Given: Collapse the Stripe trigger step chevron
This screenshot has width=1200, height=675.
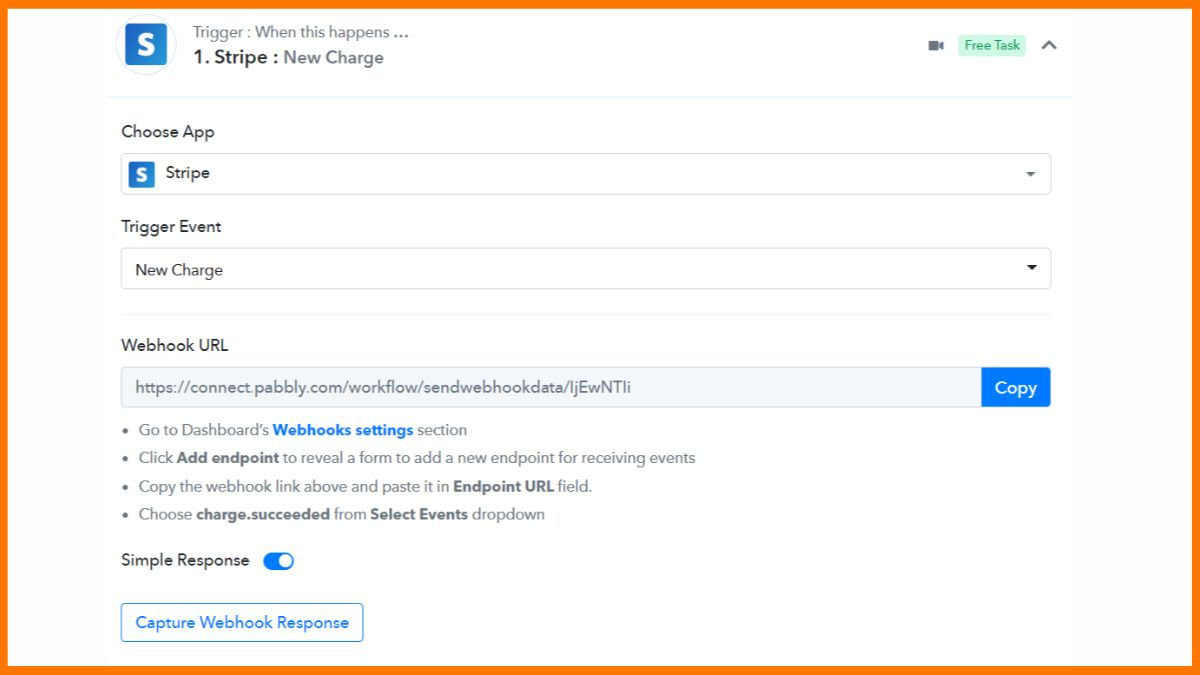Looking at the screenshot, I should click(1049, 45).
